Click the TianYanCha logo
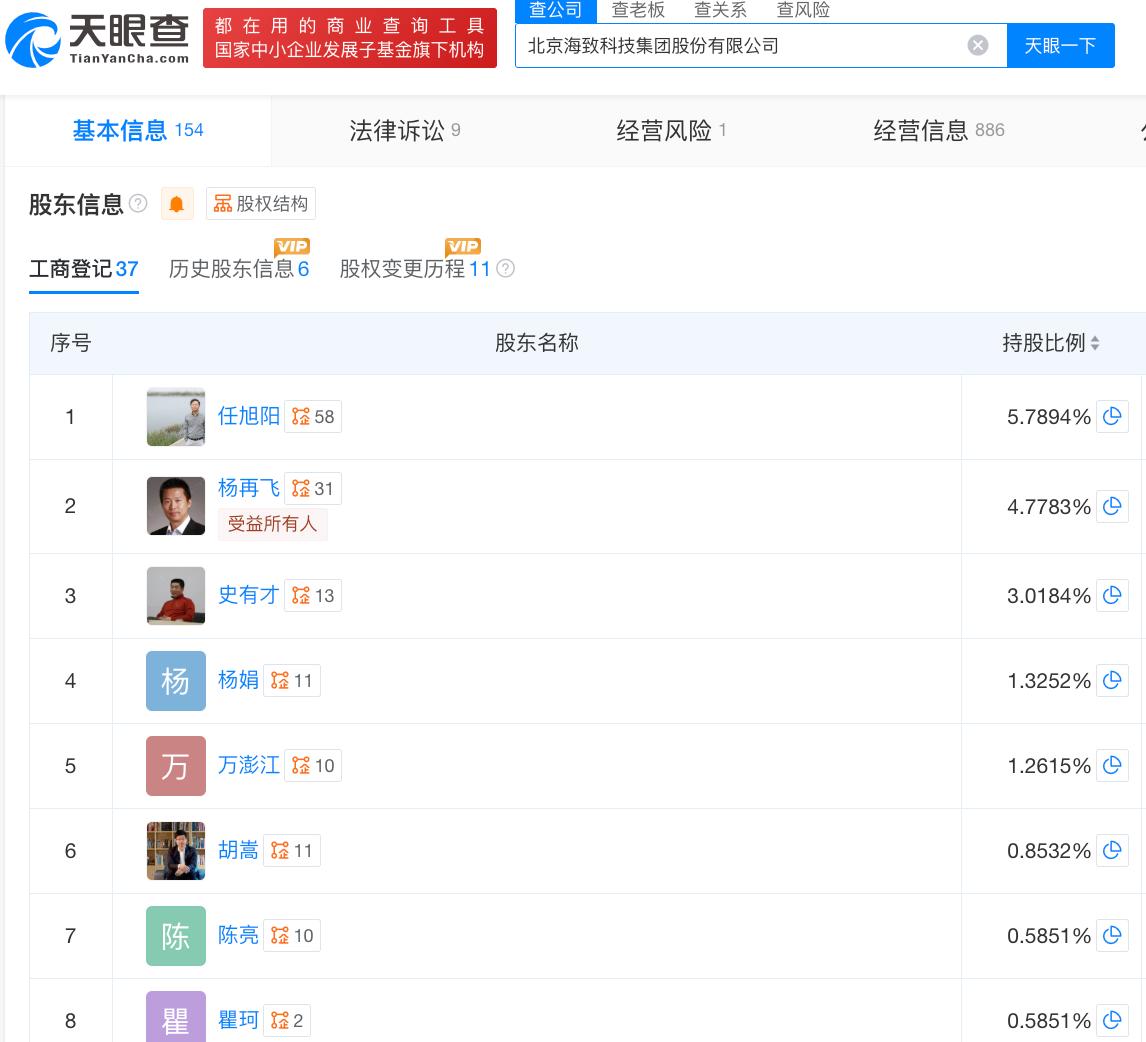This screenshot has width=1146, height=1042. 98,38
